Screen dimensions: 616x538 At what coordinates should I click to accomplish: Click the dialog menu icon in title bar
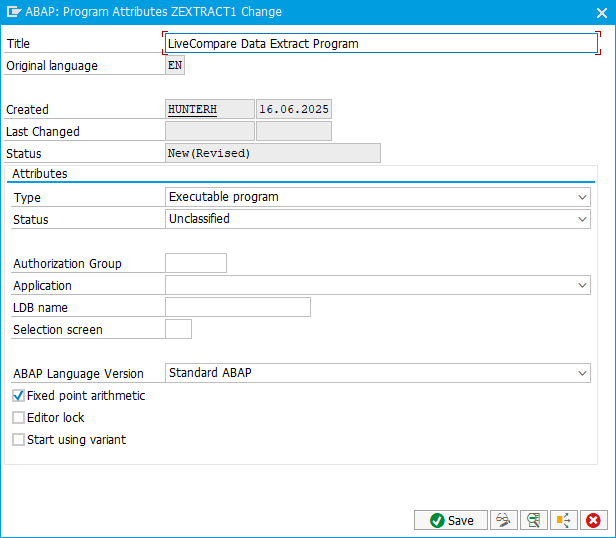14,12
